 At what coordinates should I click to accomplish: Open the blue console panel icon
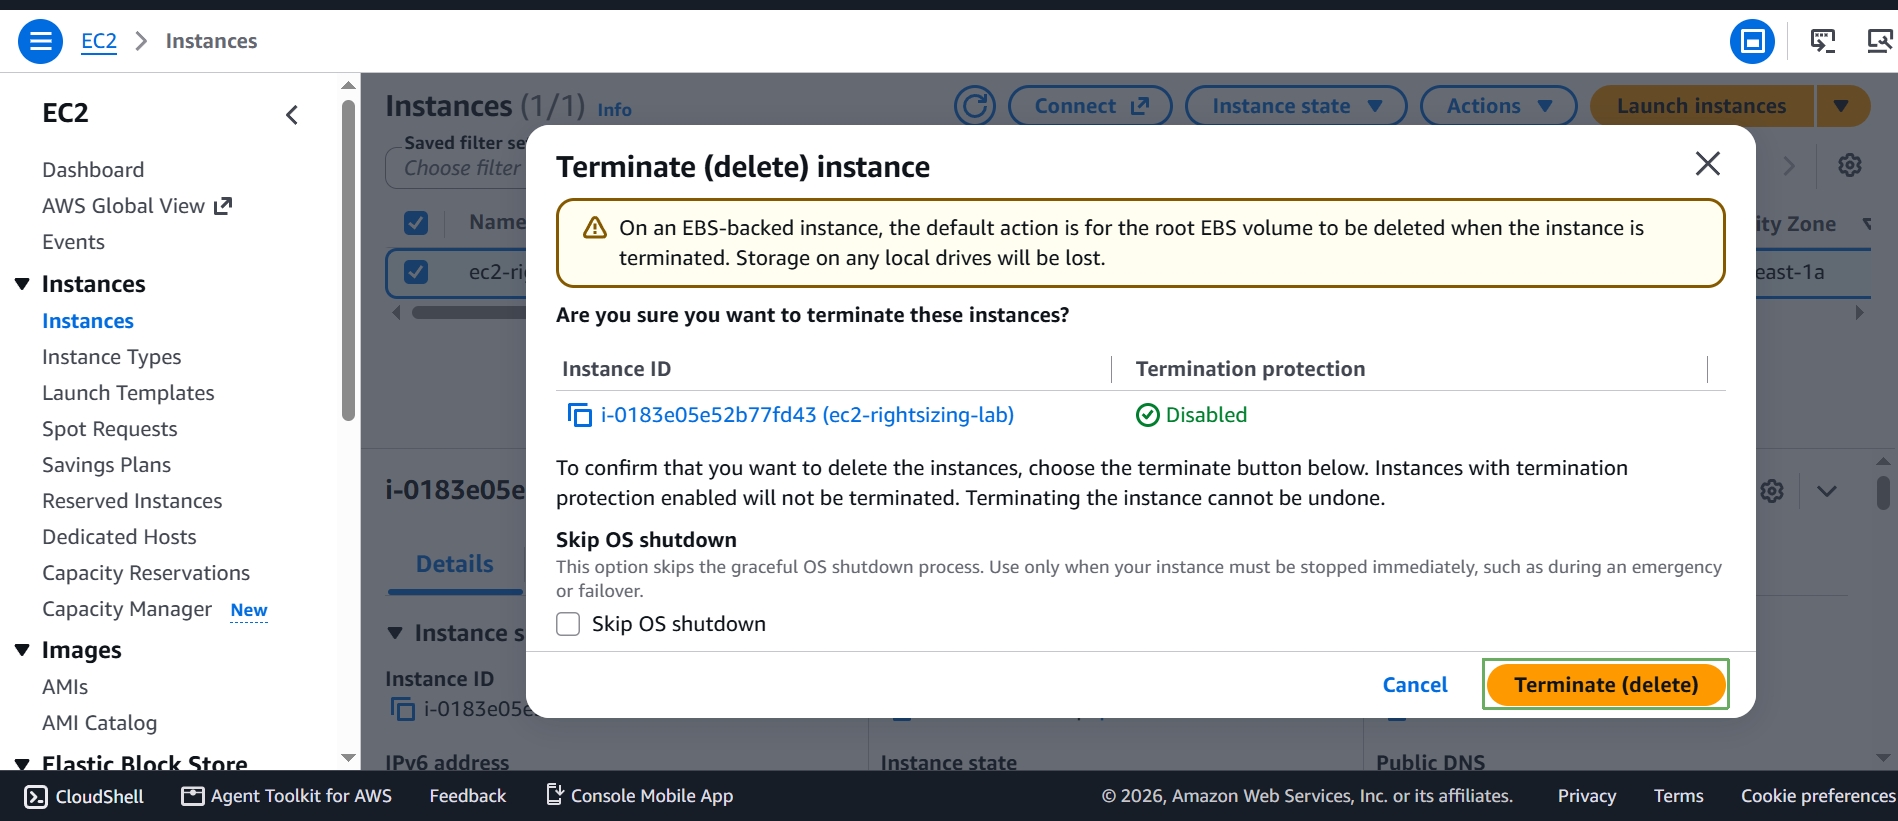tap(1753, 41)
